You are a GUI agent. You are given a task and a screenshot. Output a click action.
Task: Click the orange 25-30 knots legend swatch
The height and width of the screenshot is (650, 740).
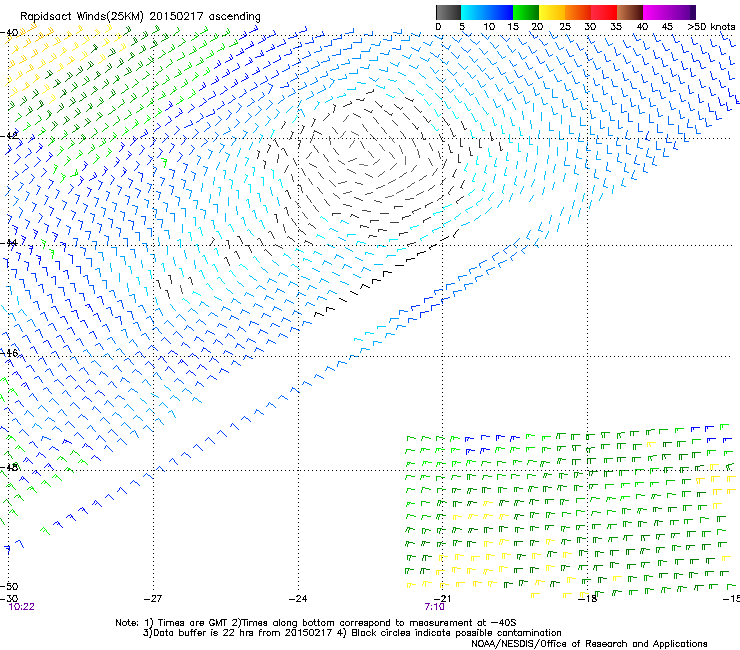tap(578, 12)
